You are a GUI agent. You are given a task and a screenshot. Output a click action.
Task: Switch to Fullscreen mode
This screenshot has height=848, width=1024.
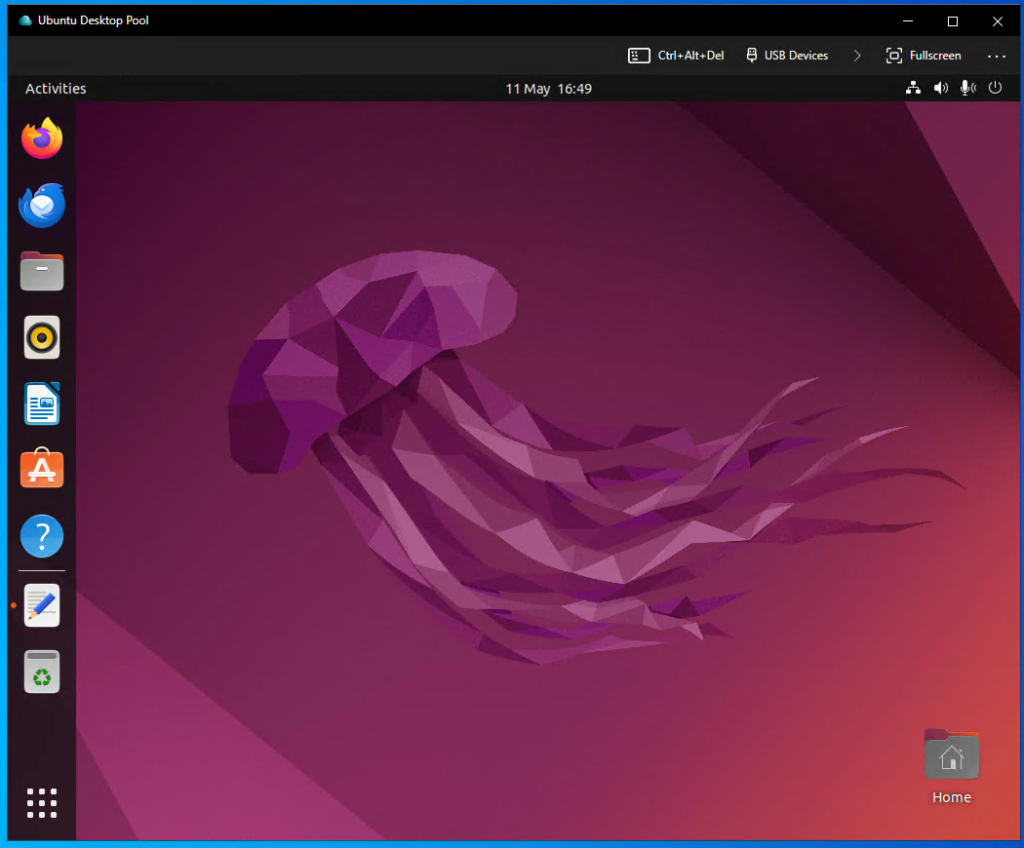tap(923, 56)
